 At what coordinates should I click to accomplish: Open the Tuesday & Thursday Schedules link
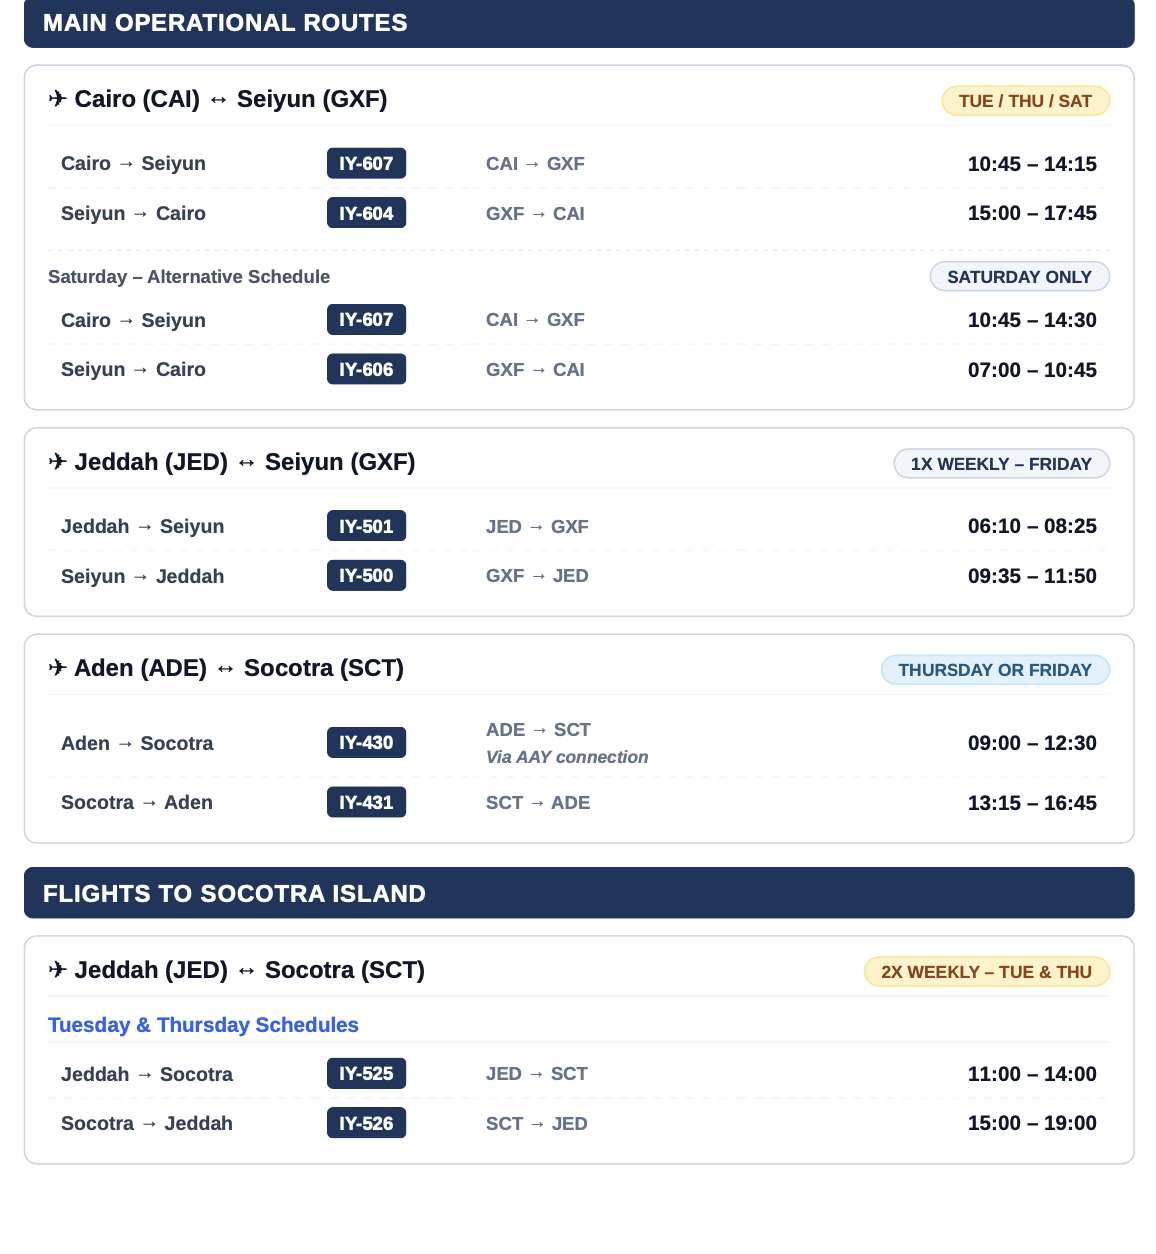coord(203,1025)
